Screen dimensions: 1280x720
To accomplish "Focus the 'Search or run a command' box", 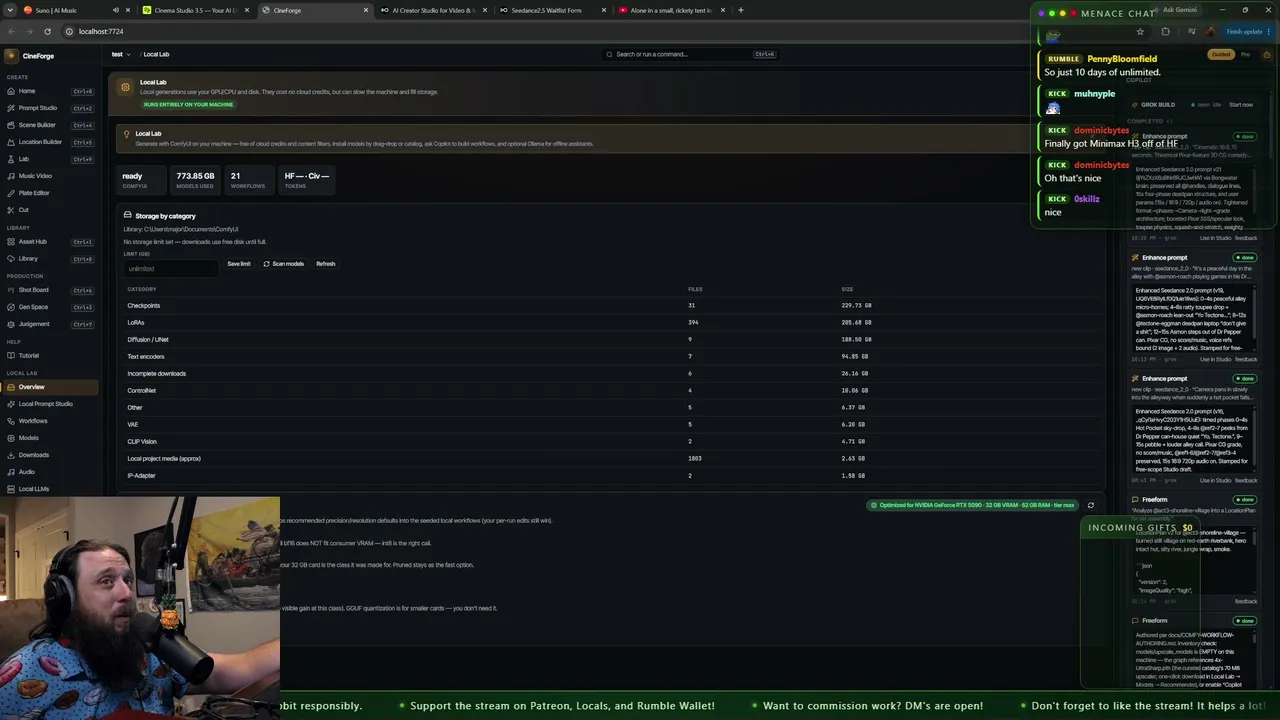I will click(690, 54).
